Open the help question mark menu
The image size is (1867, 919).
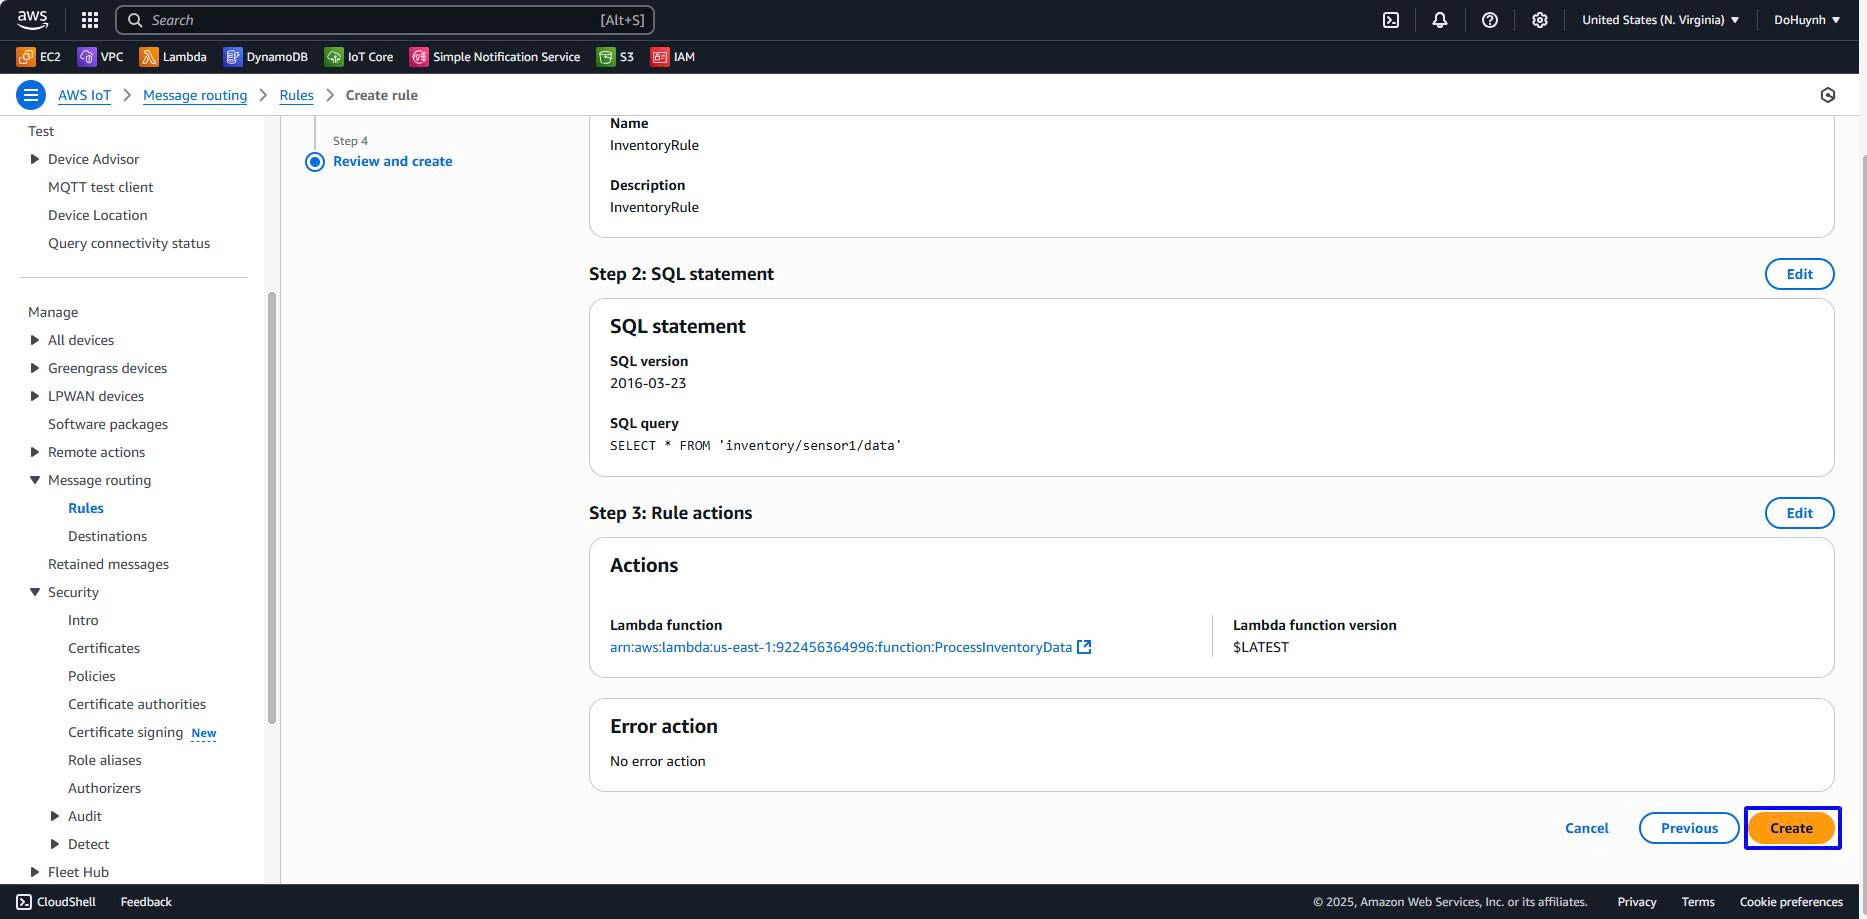tap(1489, 20)
